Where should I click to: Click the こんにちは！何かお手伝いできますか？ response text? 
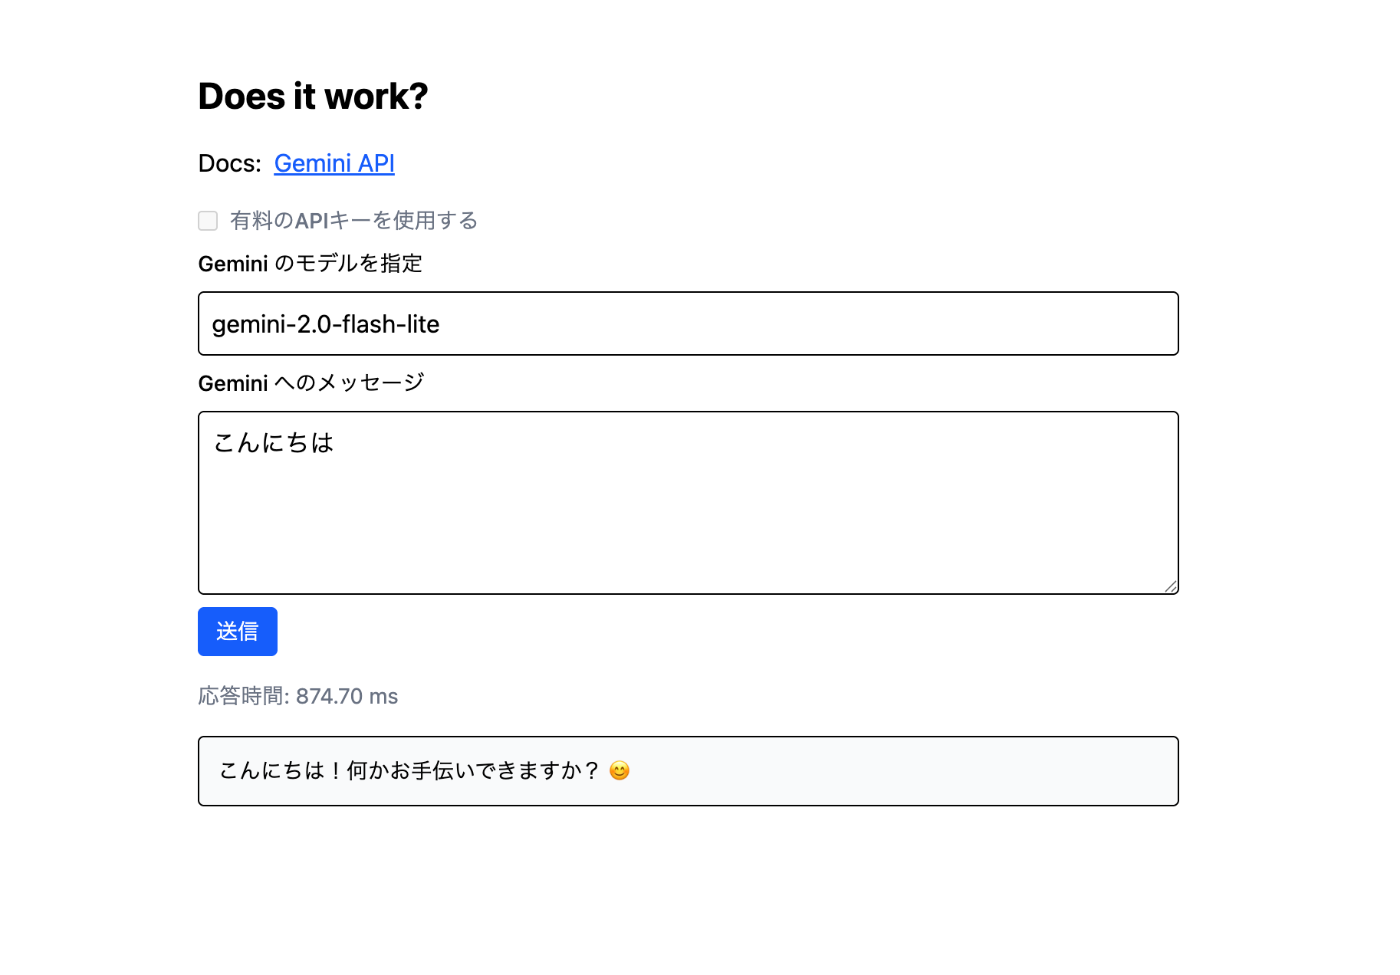[x=408, y=771]
